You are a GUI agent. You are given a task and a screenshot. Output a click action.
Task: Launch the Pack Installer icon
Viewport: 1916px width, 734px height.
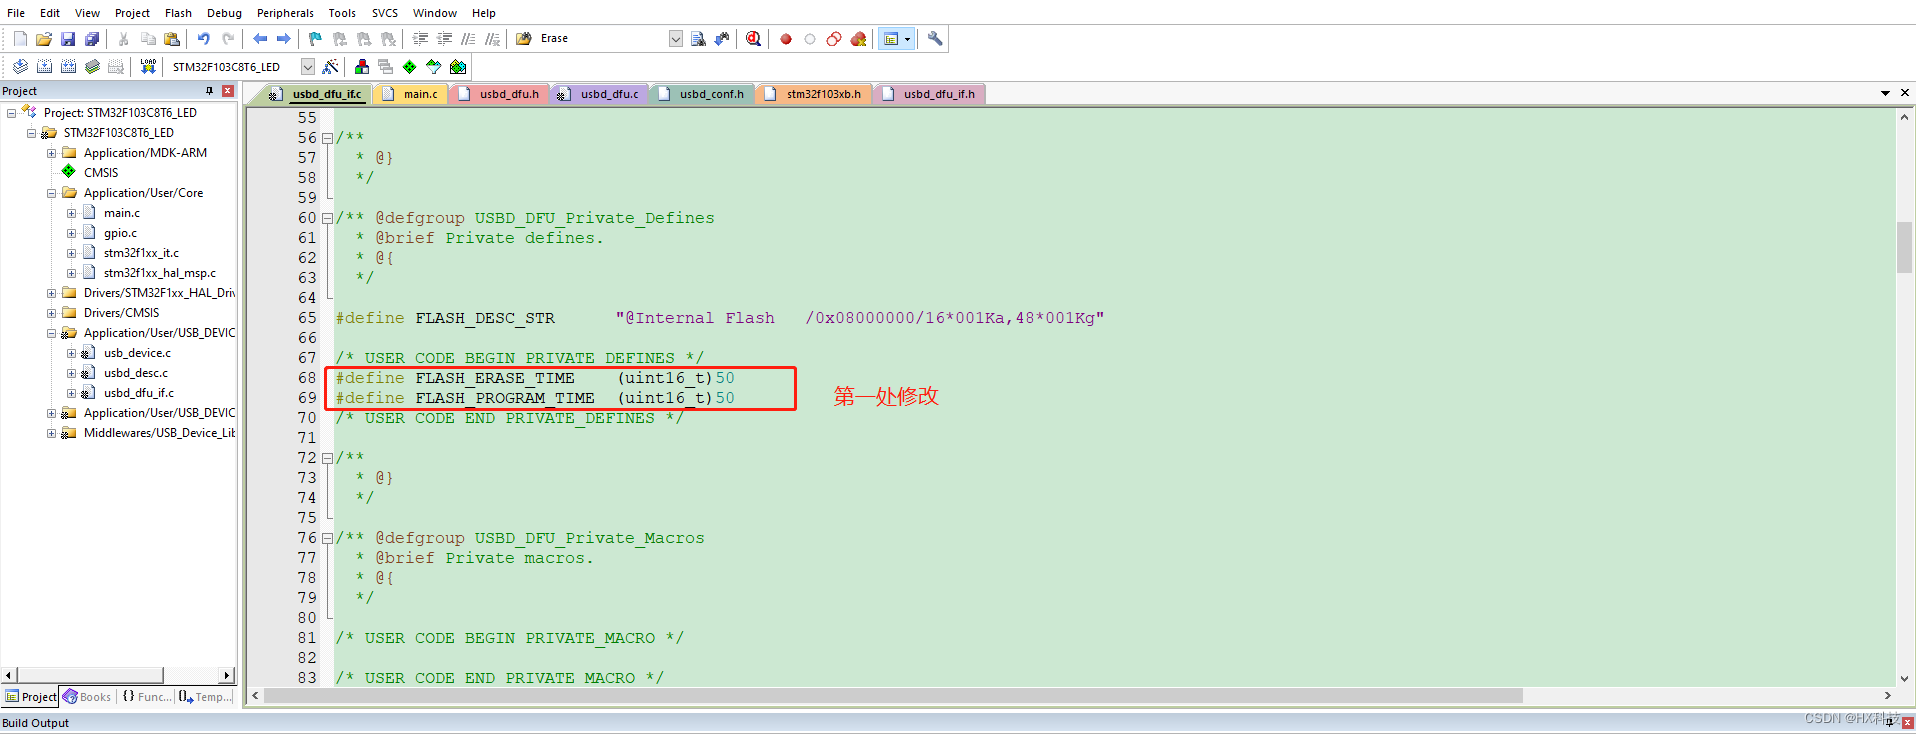[x=458, y=67]
